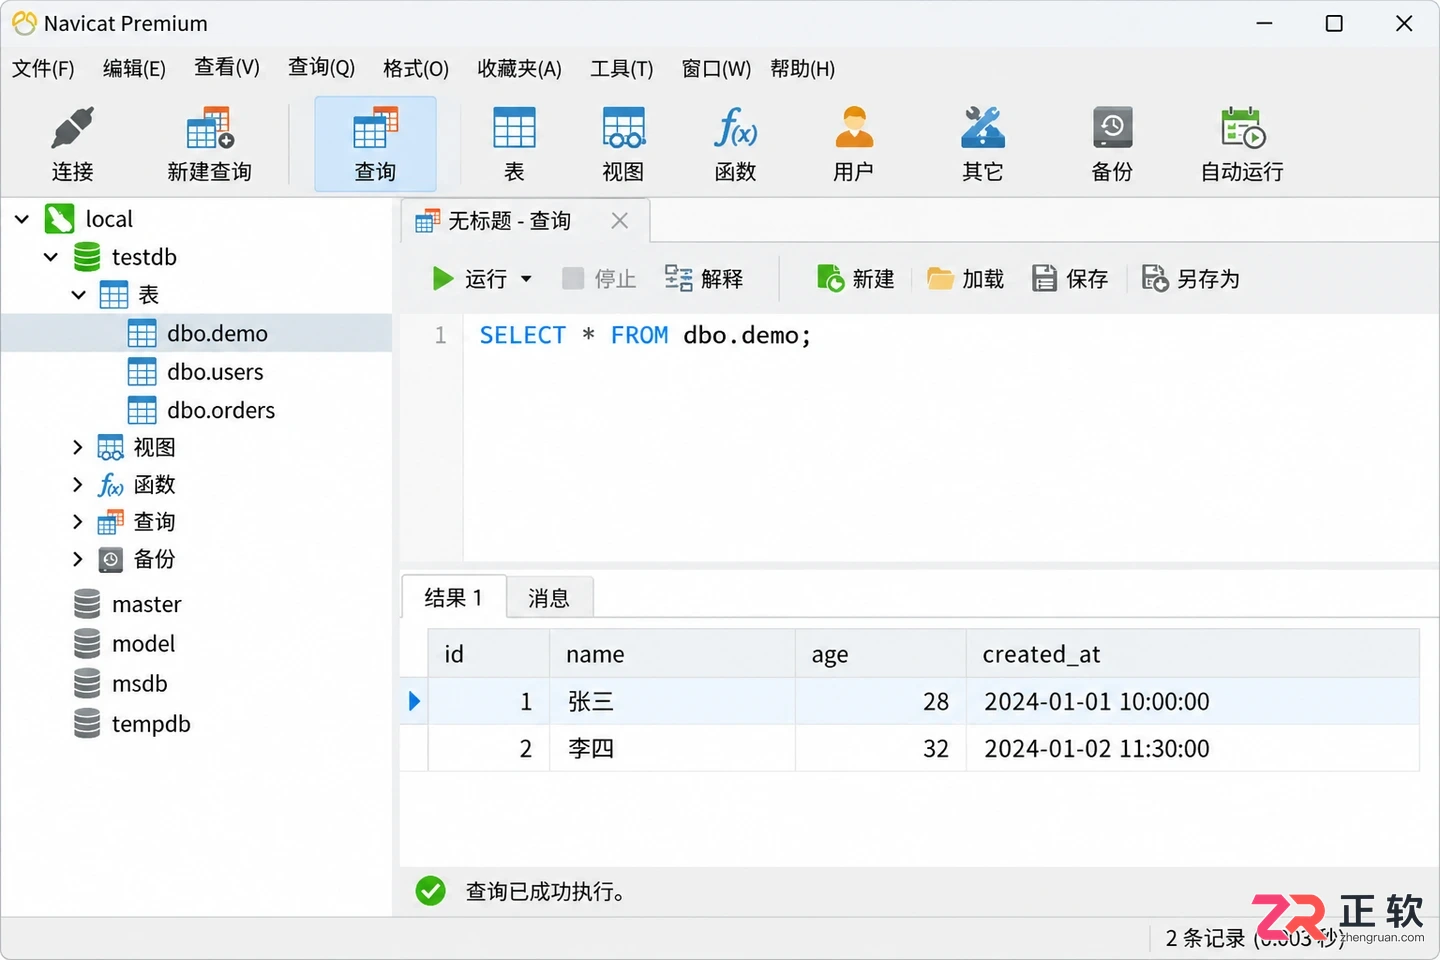Click the age cell with 32
Image resolution: width=1440 pixels, height=960 pixels.
click(881, 748)
